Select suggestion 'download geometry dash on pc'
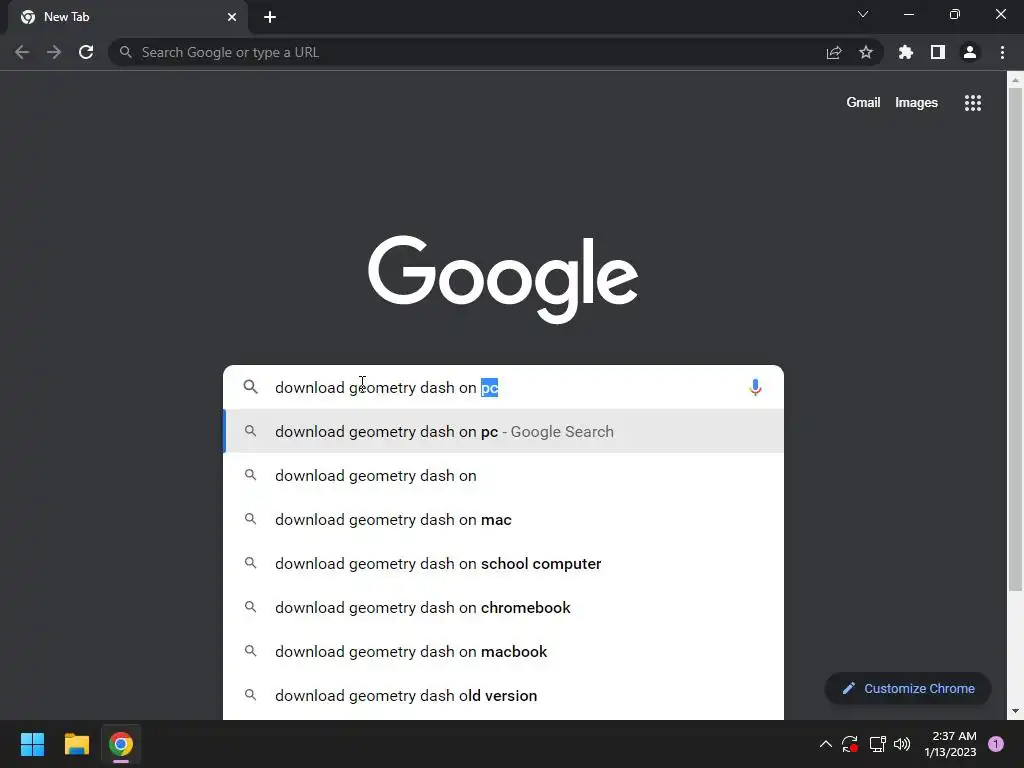 (504, 431)
